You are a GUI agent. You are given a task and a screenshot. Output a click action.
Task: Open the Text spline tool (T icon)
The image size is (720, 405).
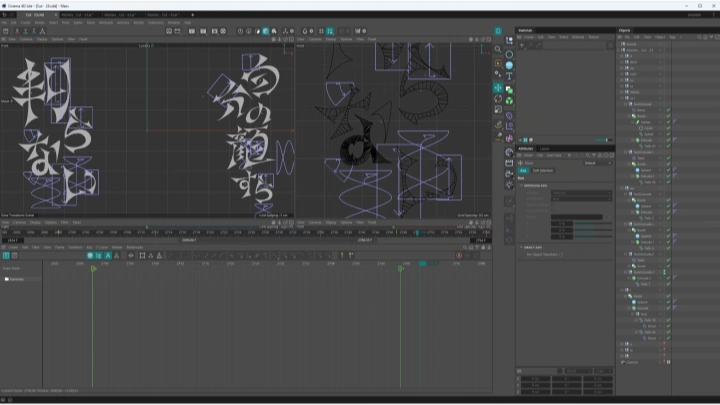coord(509,76)
